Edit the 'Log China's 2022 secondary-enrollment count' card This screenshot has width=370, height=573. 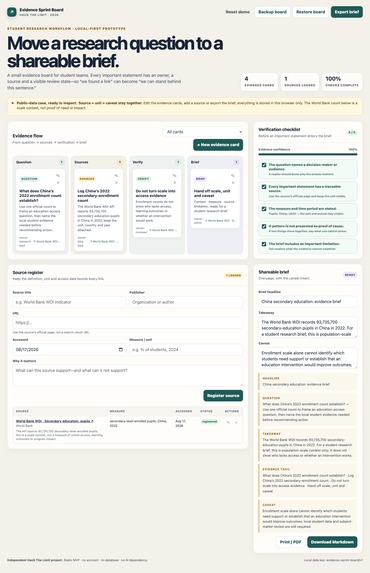click(116, 176)
